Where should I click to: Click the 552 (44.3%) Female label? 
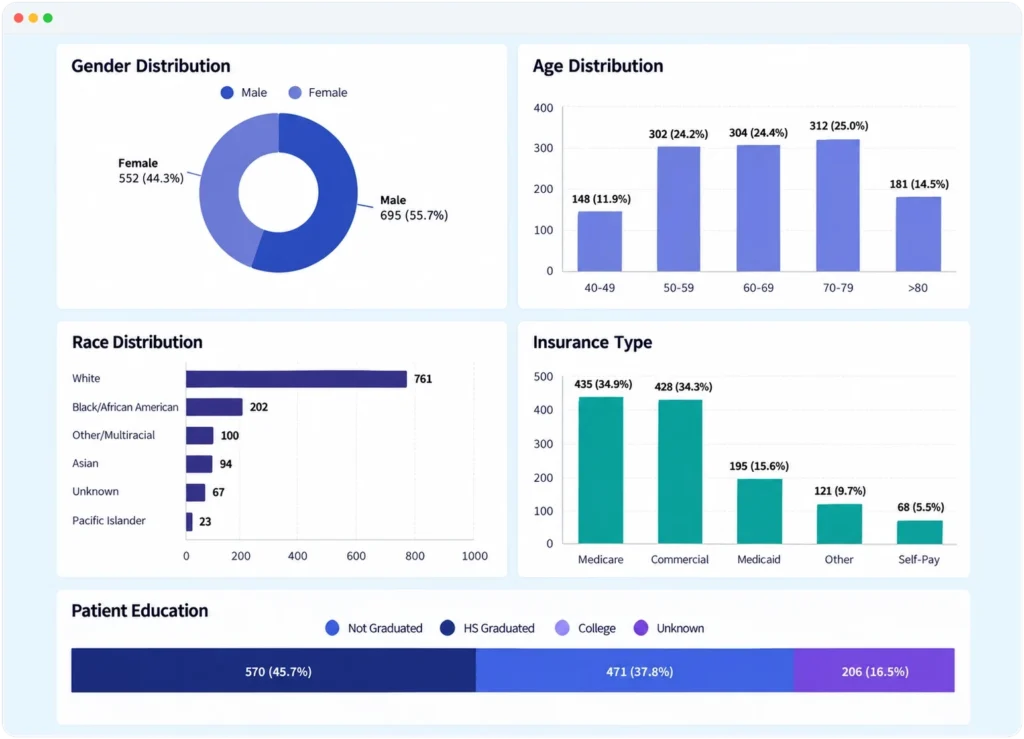coord(151,178)
